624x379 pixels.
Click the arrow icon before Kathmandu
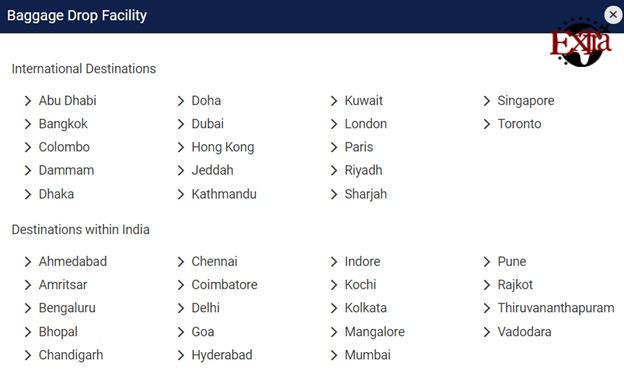[x=181, y=194]
